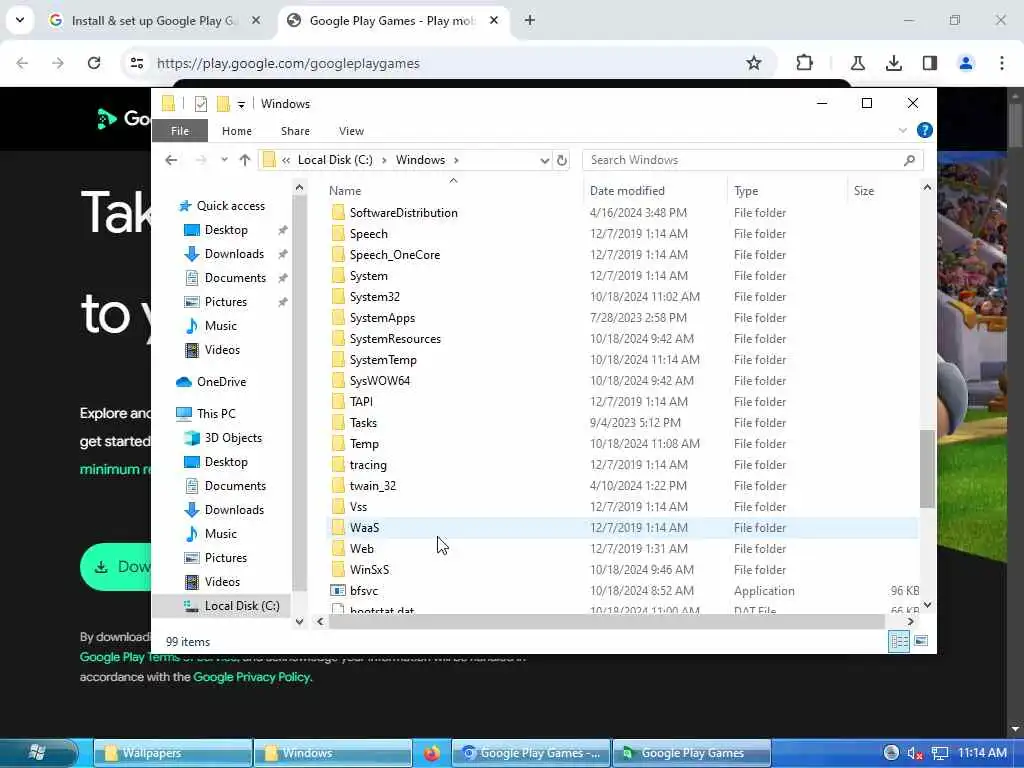Click muted volume tray icon
This screenshot has width=1024, height=768.
914,753
